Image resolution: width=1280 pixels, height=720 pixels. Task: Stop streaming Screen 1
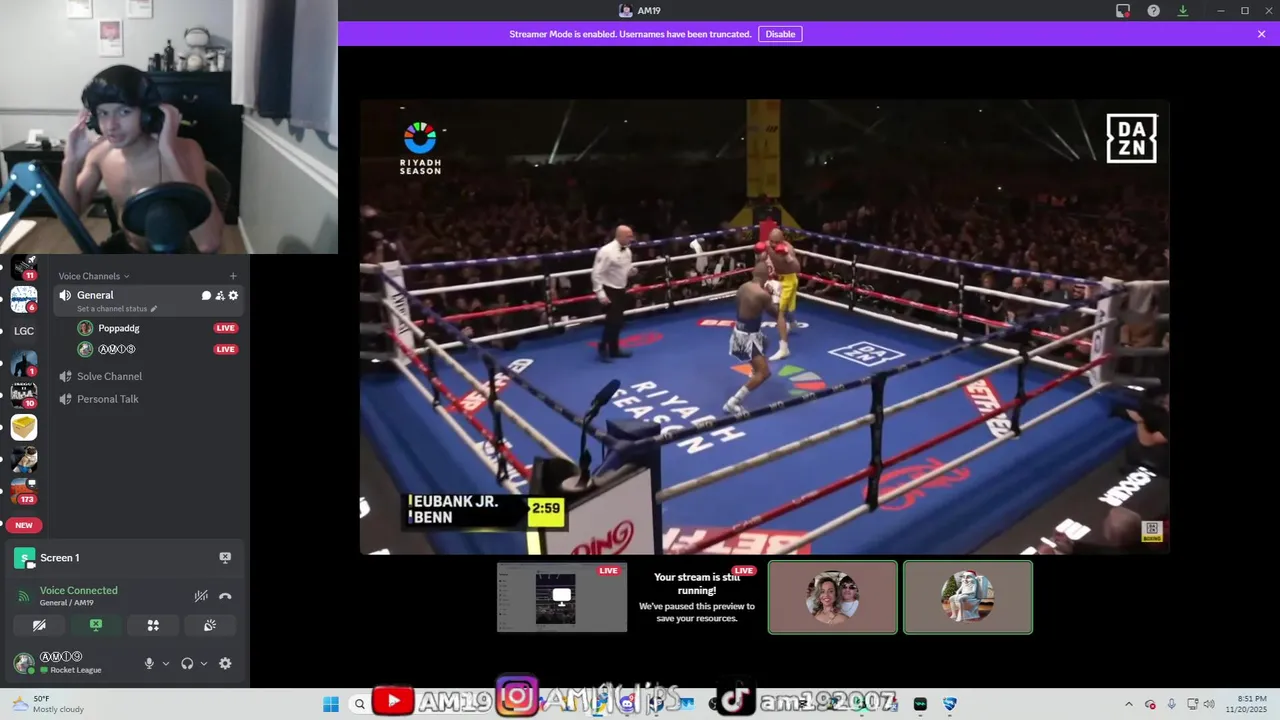pos(225,558)
